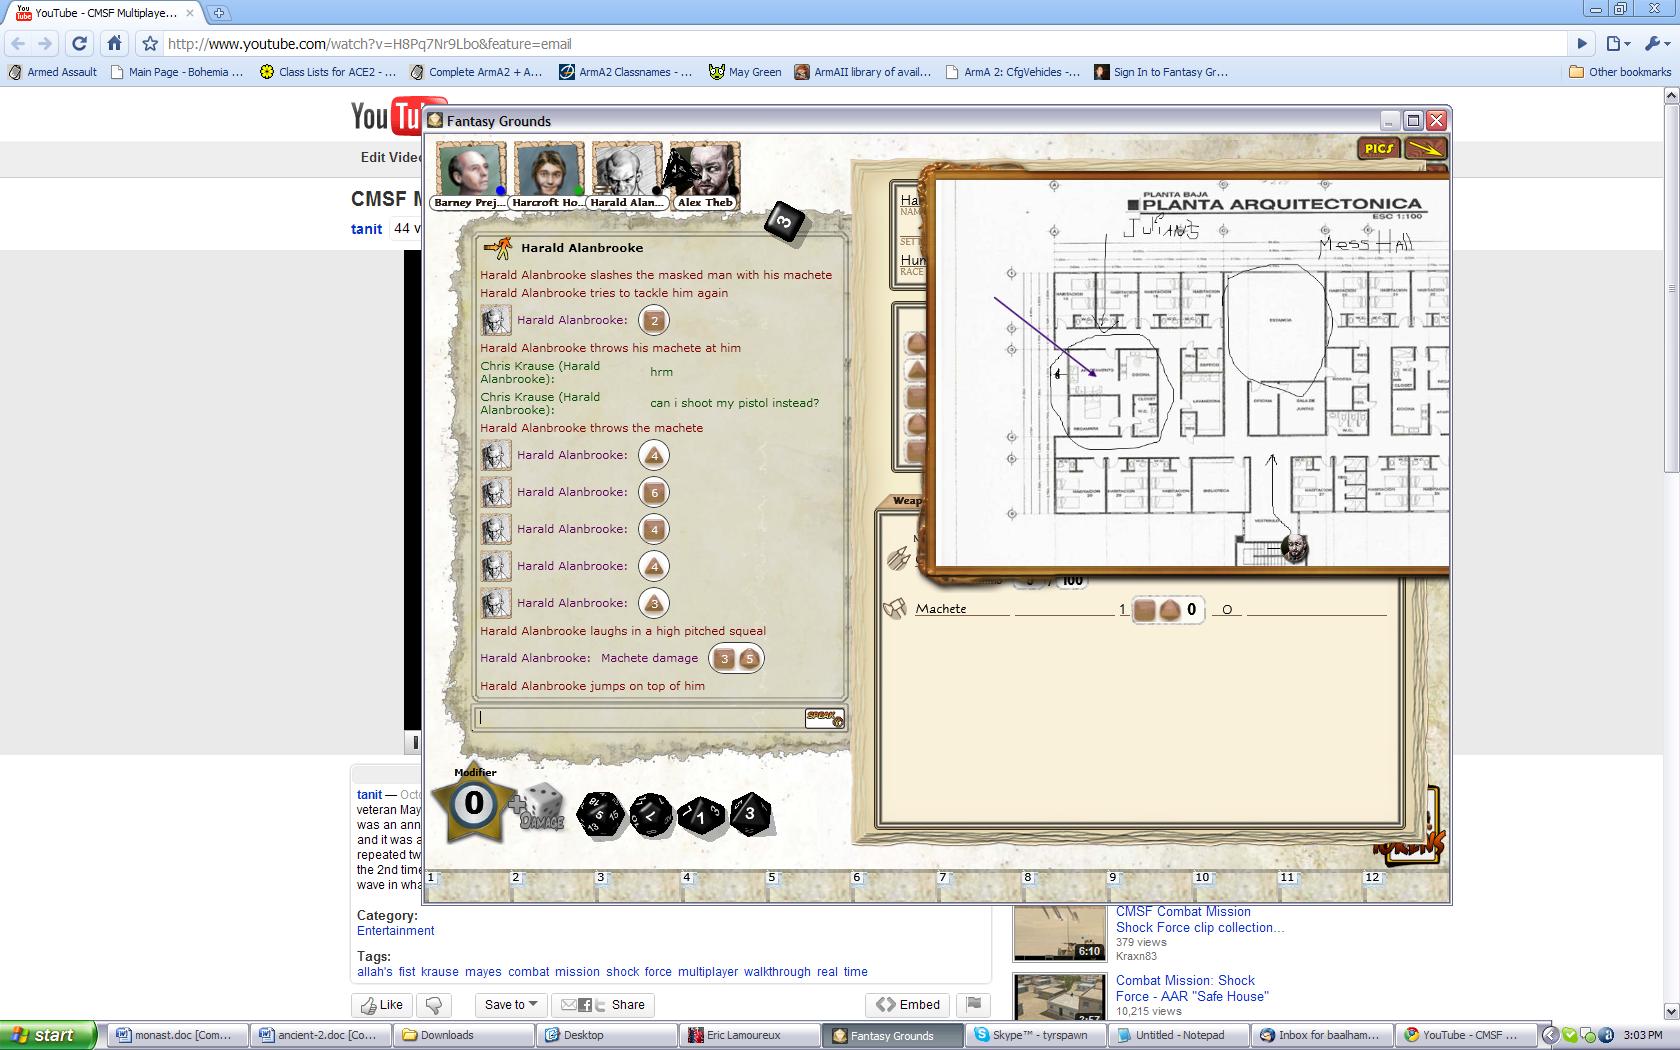Switch to the Weapons tab on sheet
The height and width of the screenshot is (1050, 1680).
point(907,501)
